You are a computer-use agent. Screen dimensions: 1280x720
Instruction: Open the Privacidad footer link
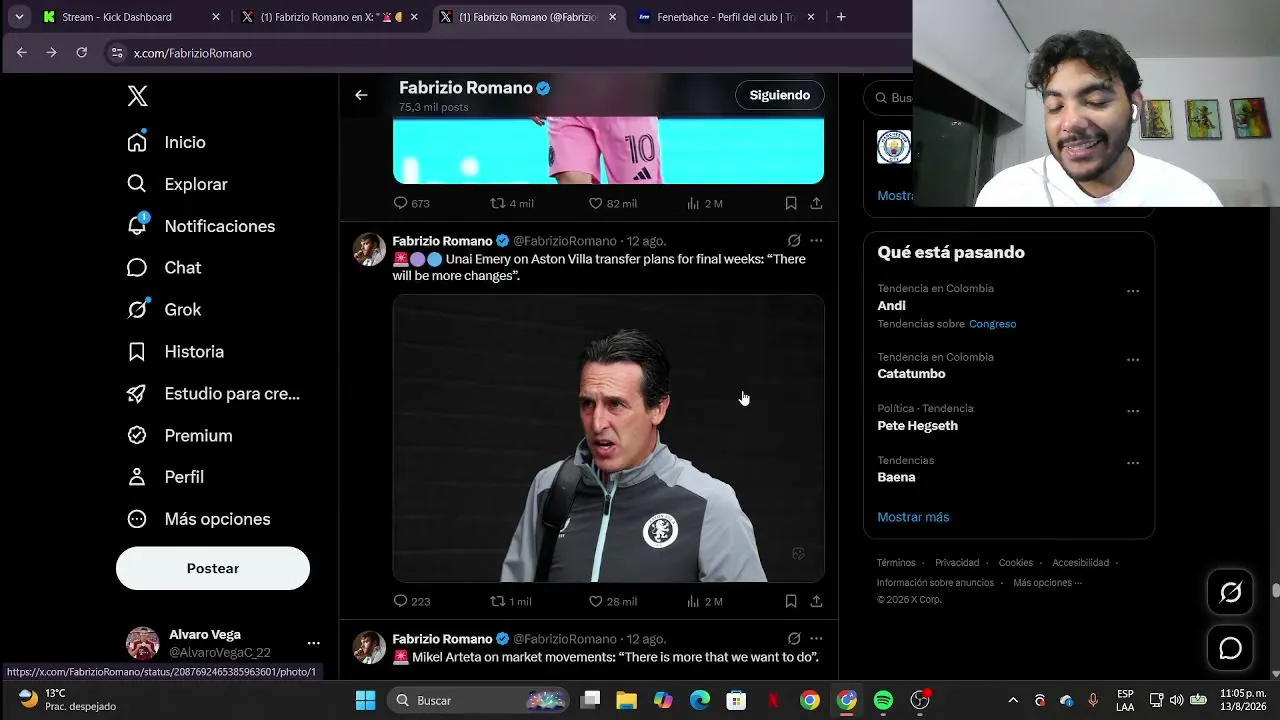[x=957, y=563]
